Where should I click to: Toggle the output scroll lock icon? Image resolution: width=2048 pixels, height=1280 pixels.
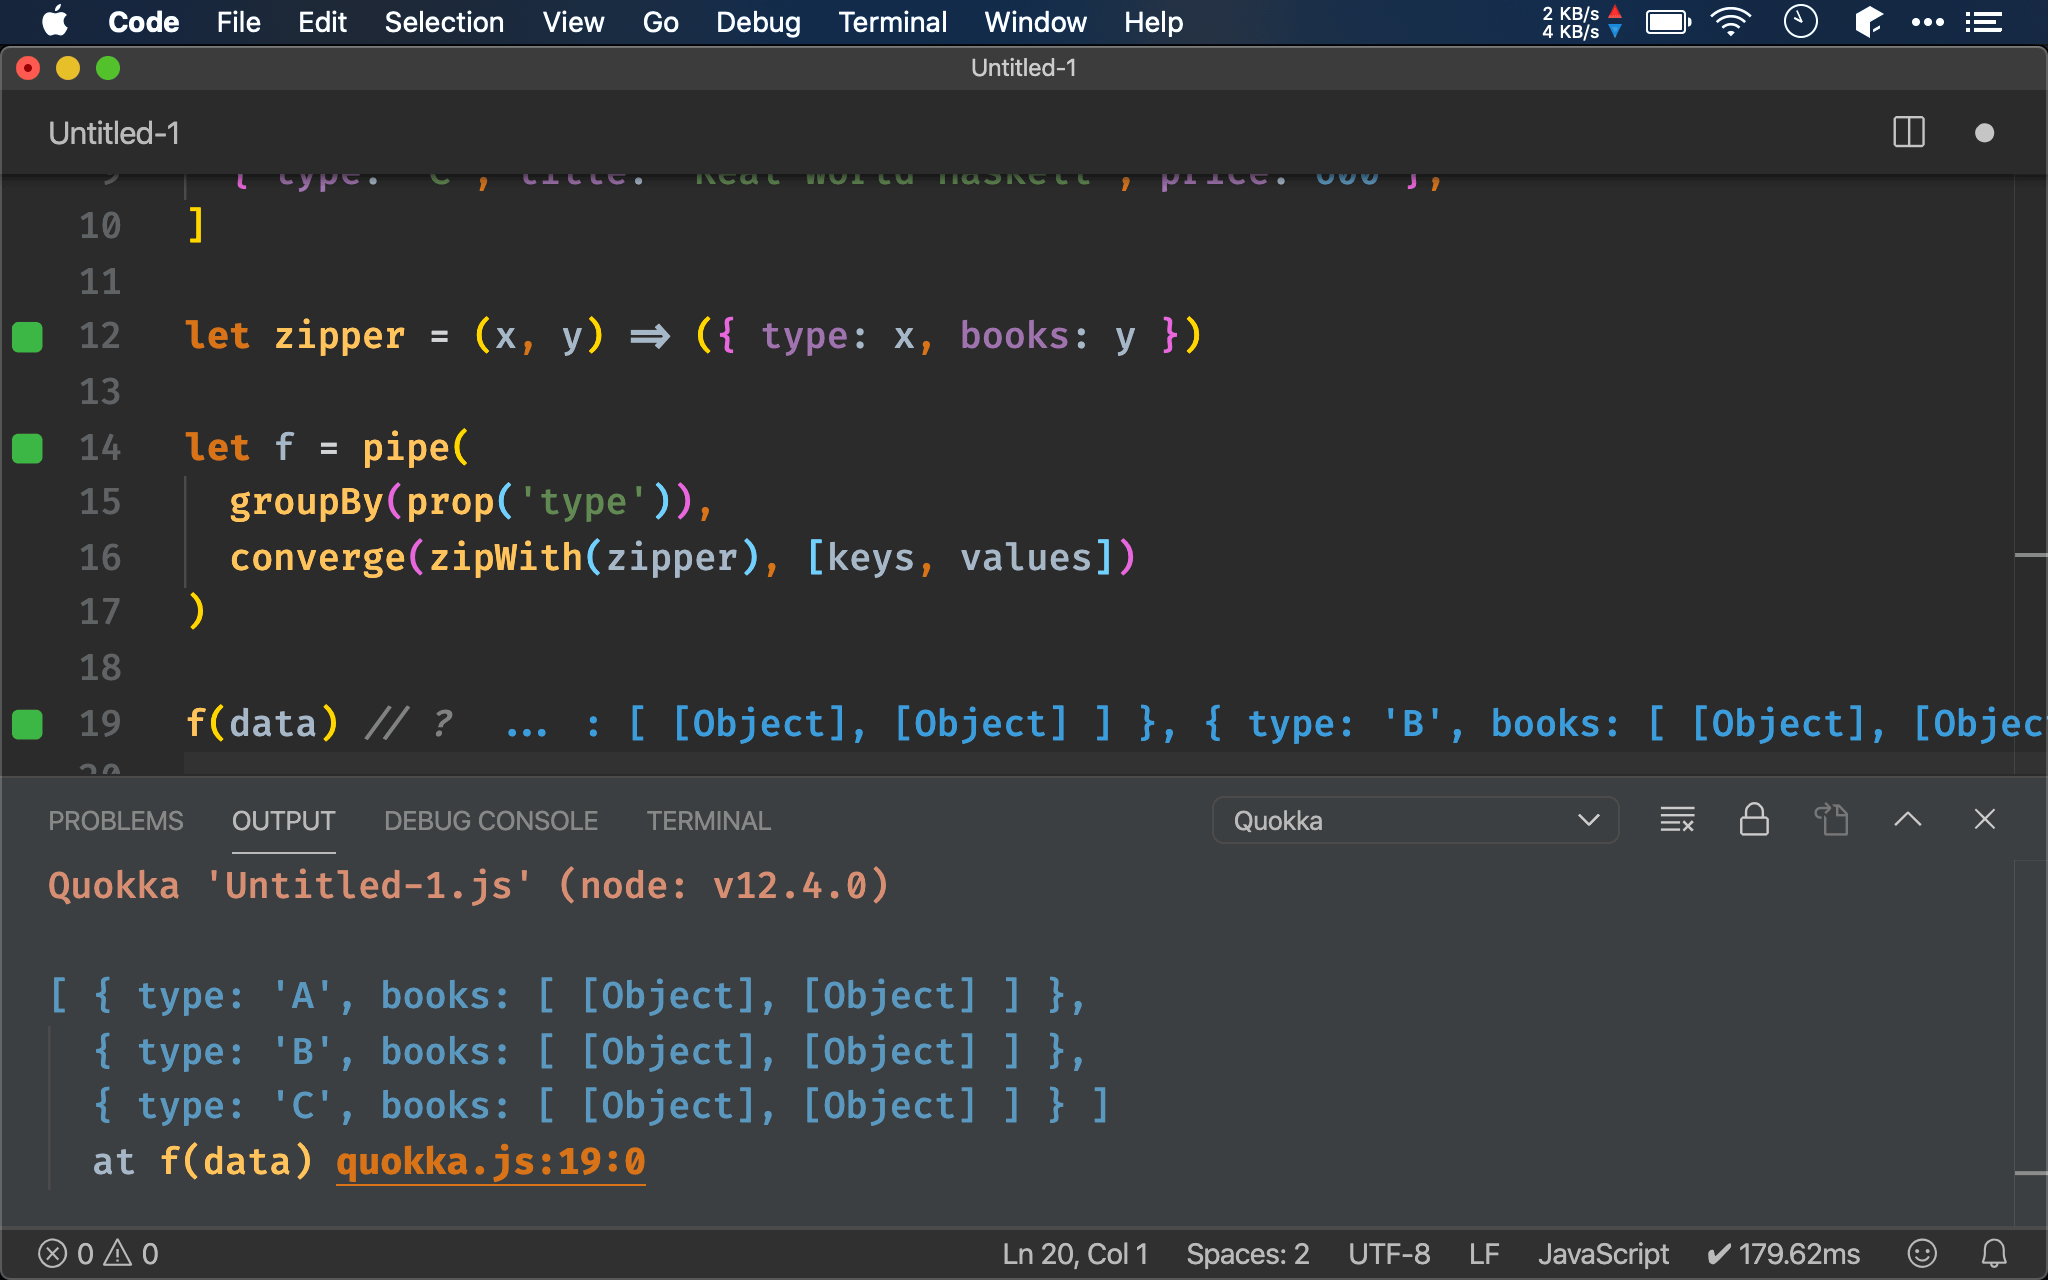point(1754,820)
